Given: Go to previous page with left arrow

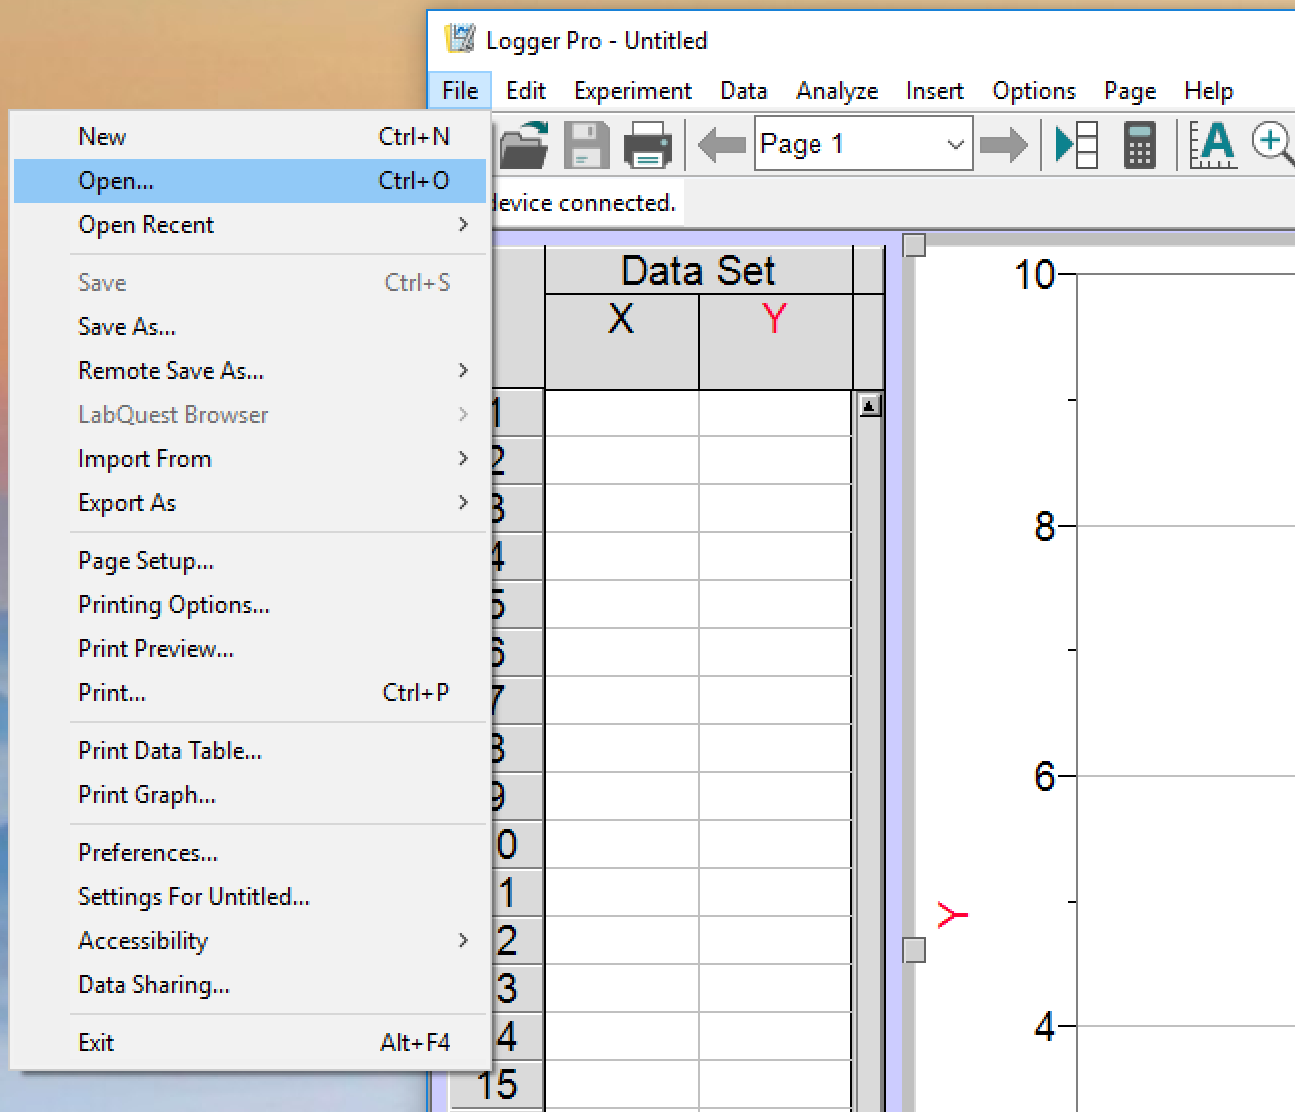Looking at the screenshot, I should [721, 145].
